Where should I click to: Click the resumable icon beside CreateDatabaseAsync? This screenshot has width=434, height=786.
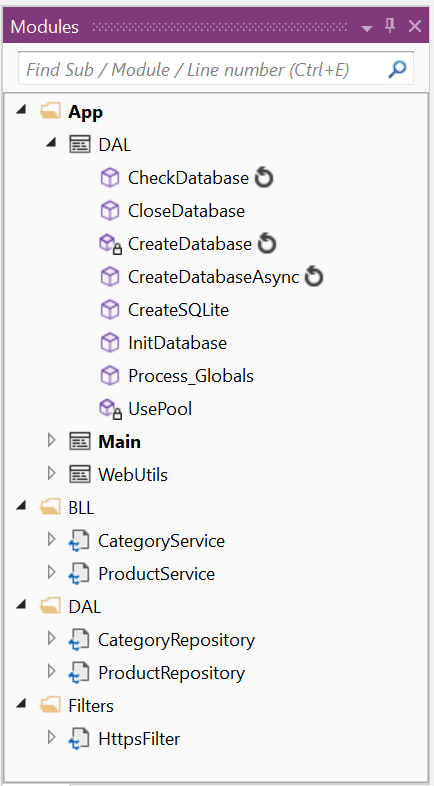coord(314,277)
